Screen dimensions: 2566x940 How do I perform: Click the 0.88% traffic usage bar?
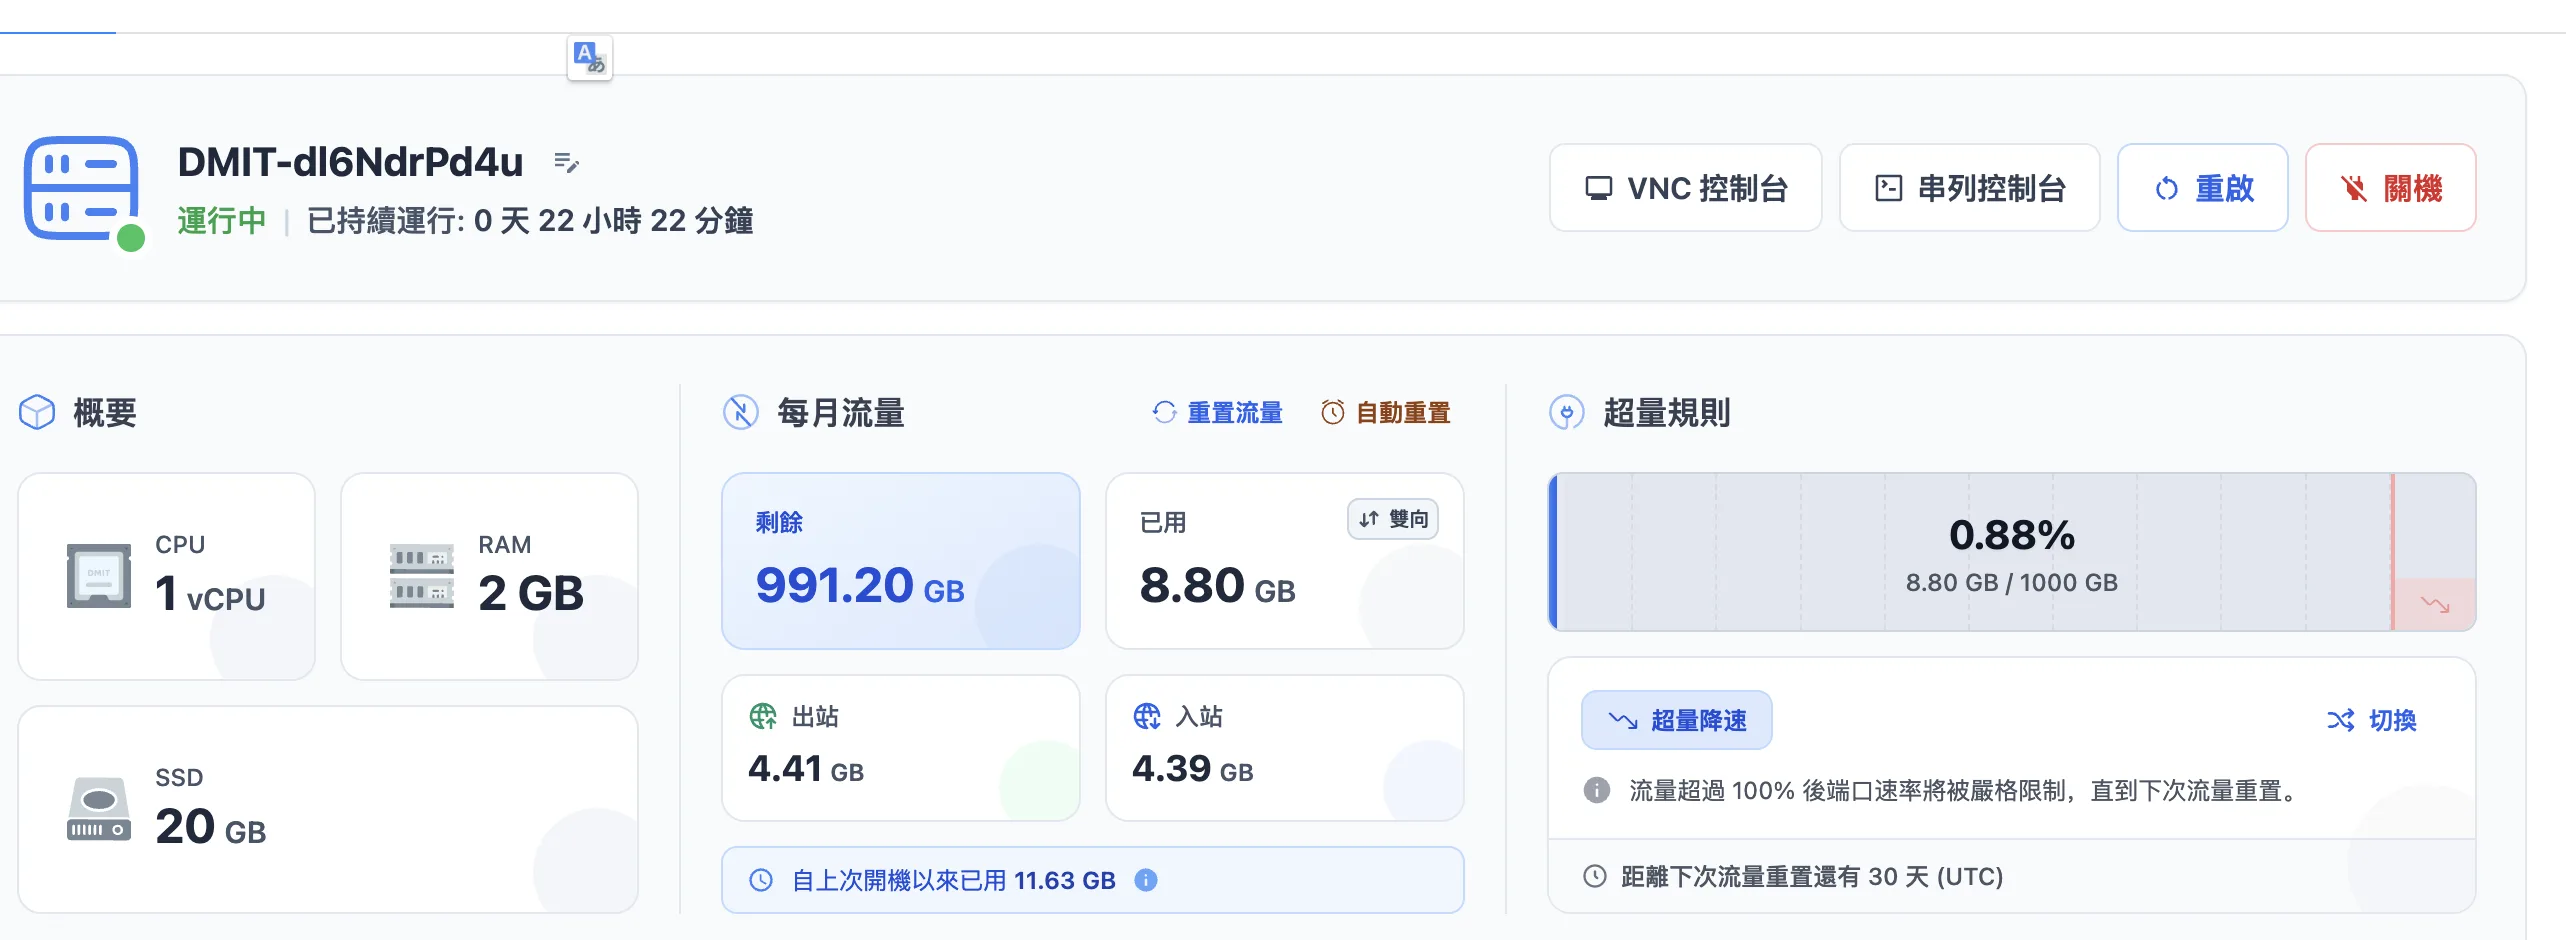pos(2012,552)
